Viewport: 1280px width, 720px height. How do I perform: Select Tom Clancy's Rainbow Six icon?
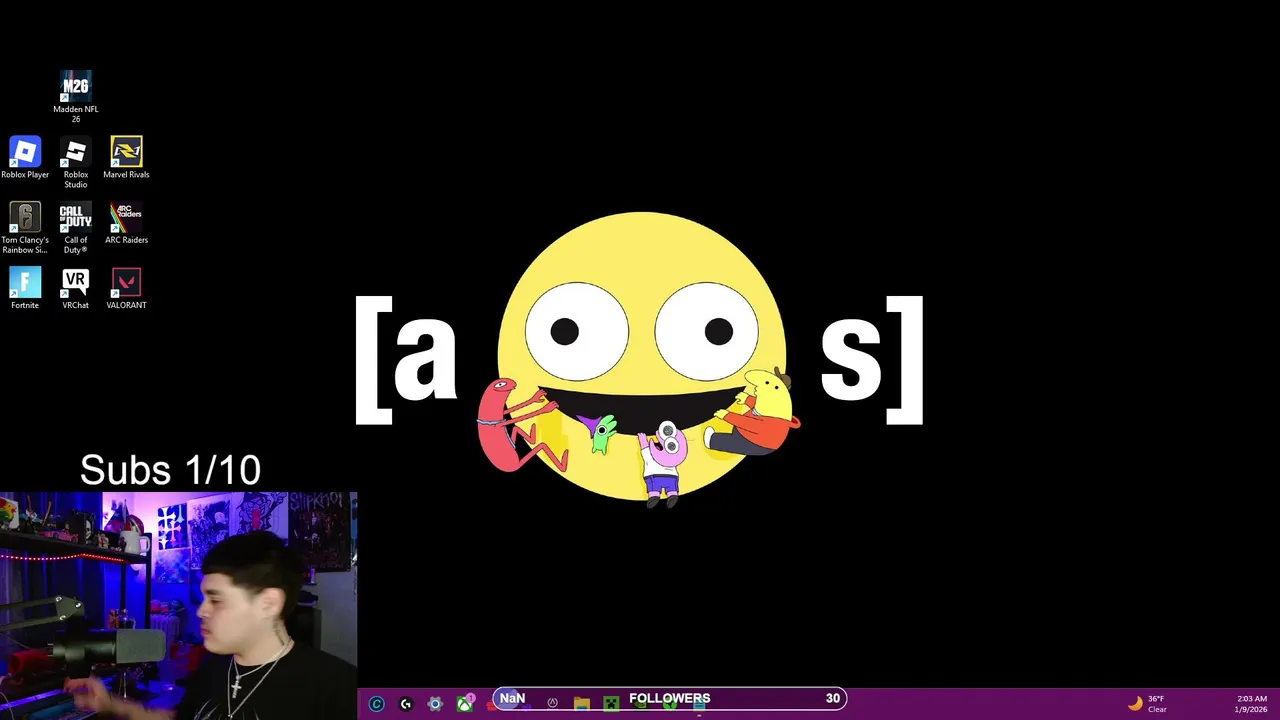point(25,228)
